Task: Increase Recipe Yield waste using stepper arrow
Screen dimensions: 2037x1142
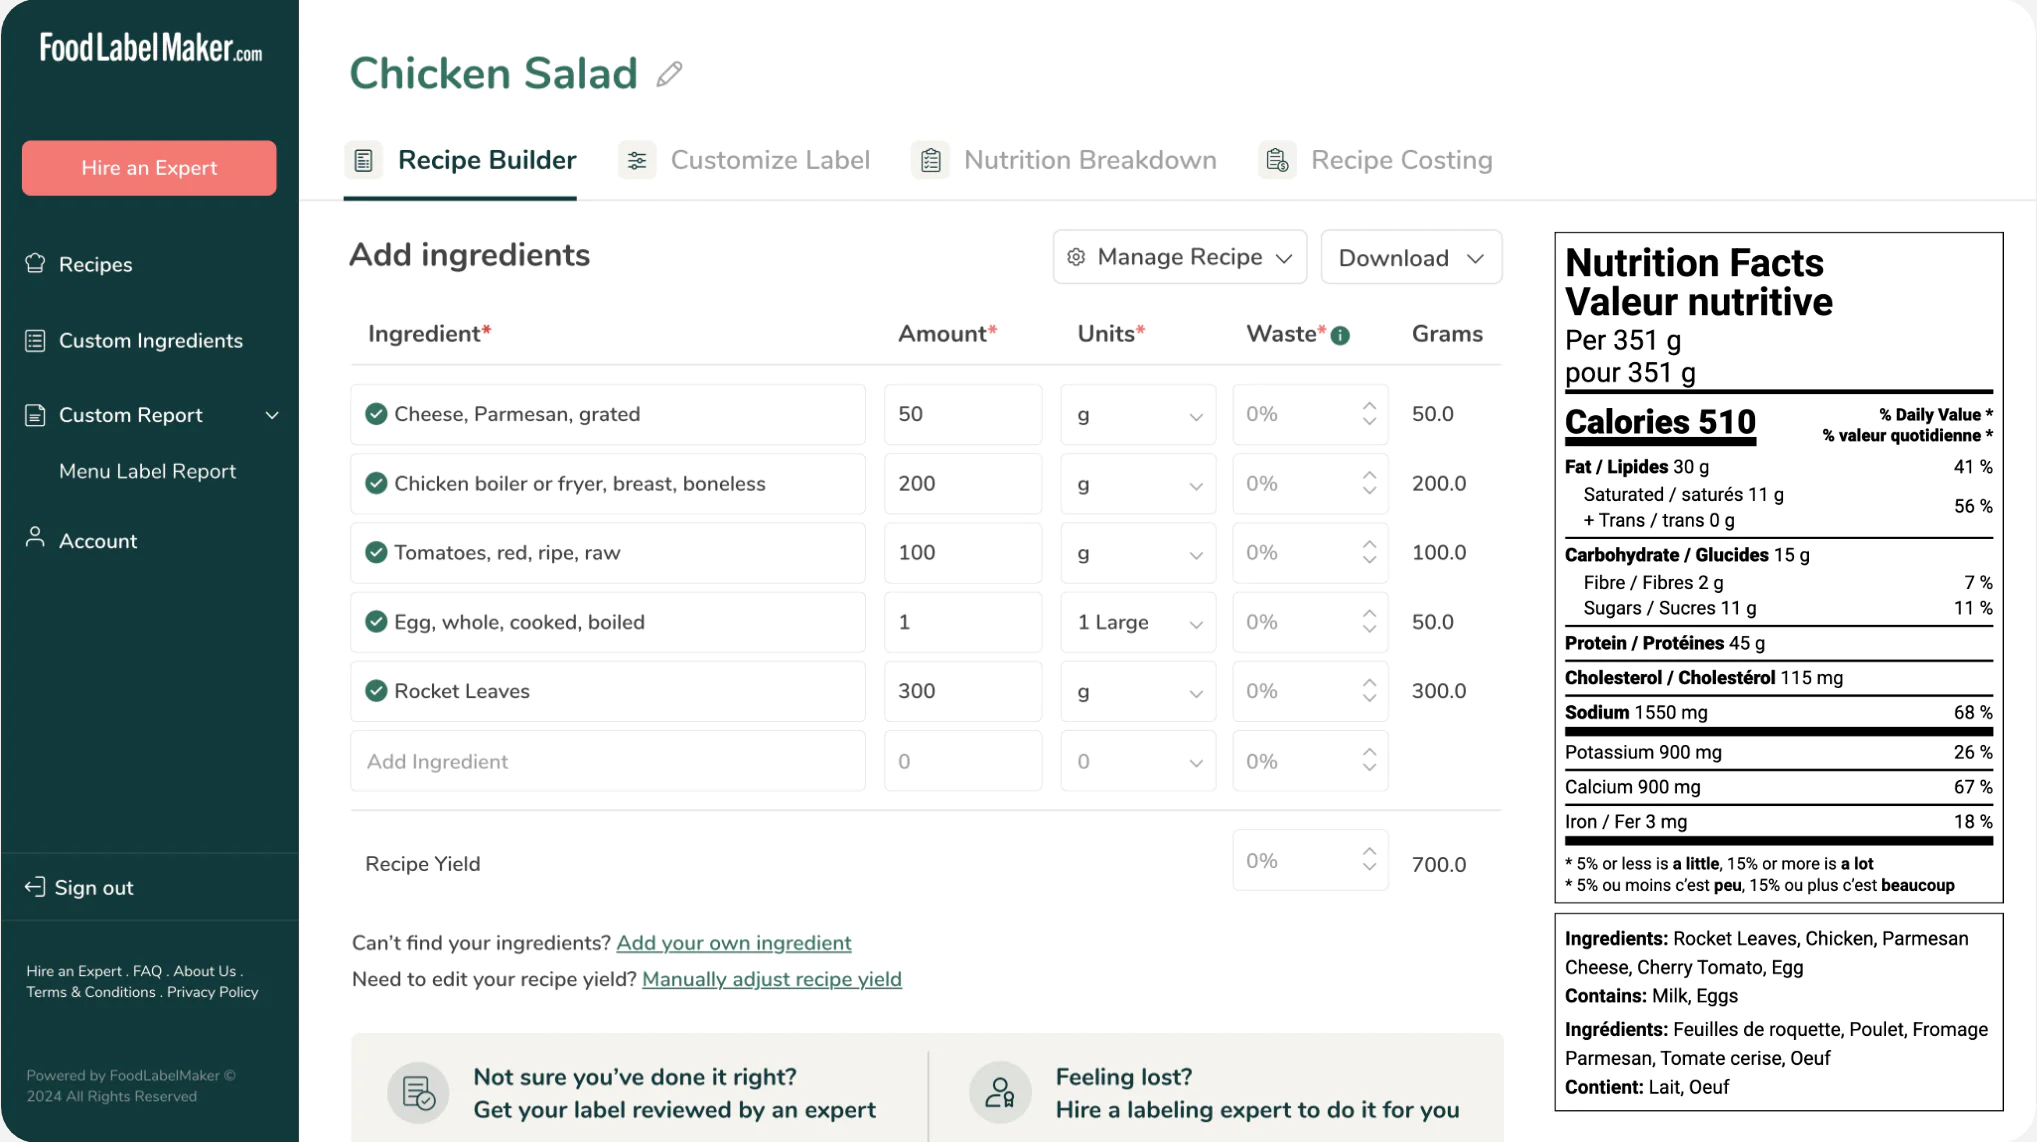Action: pos(1369,851)
